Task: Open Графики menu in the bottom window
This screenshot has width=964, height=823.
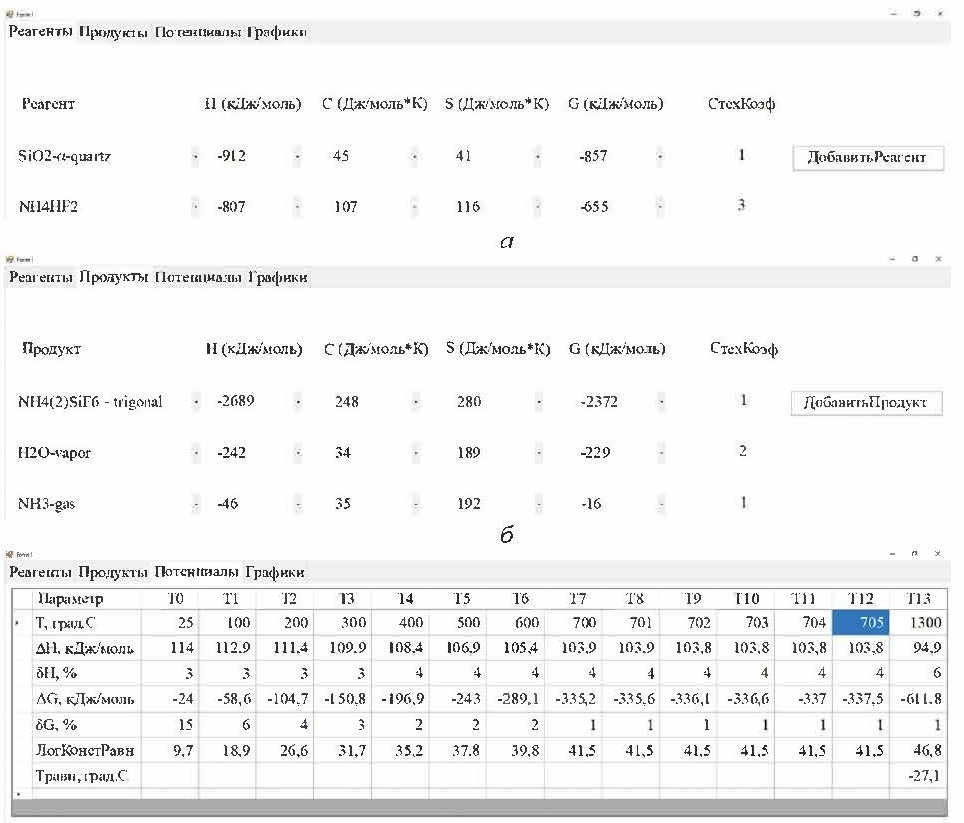Action: coord(275,572)
